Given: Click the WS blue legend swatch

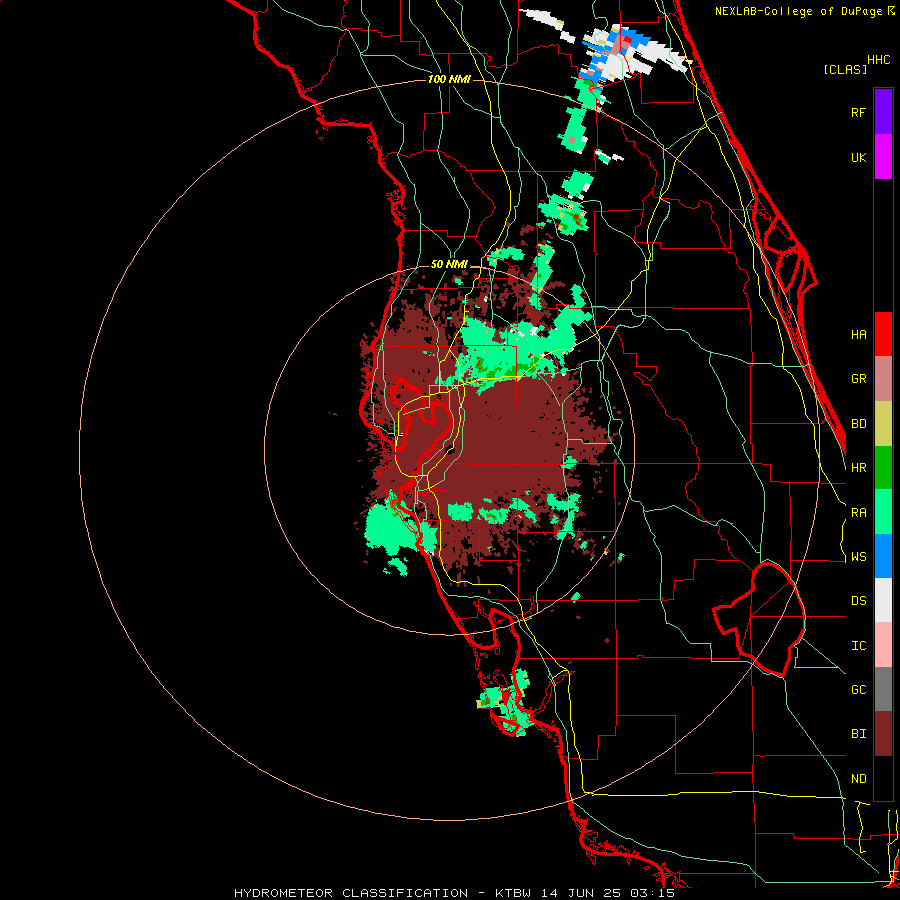Looking at the screenshot, I should [x=883, y=556].
